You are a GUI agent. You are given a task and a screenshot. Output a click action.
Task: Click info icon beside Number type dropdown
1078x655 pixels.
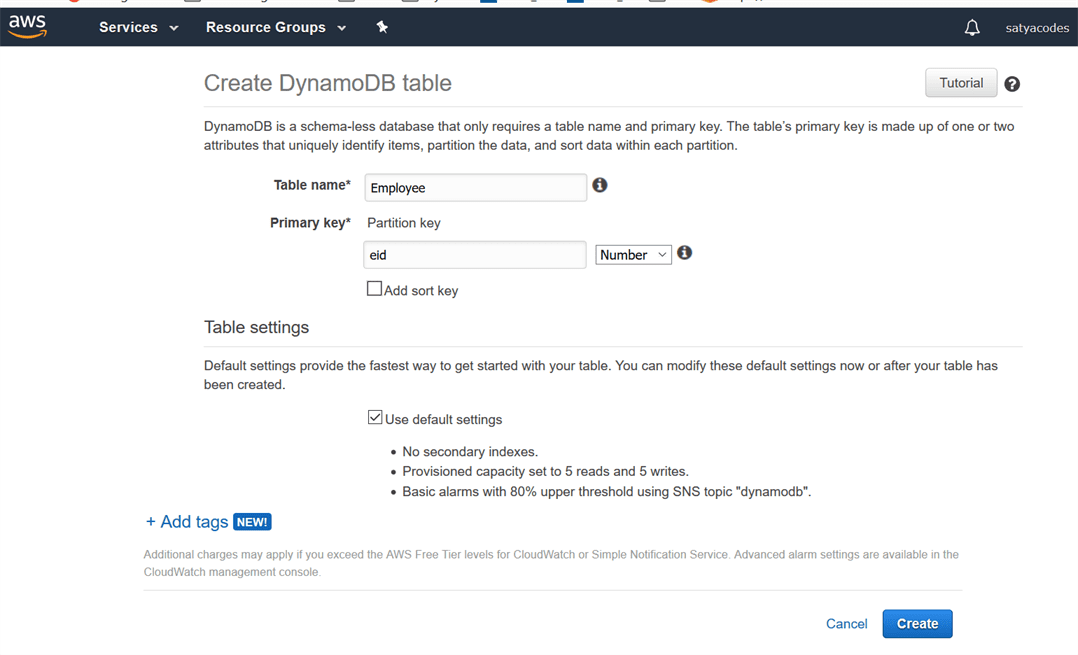pos(684,253)
